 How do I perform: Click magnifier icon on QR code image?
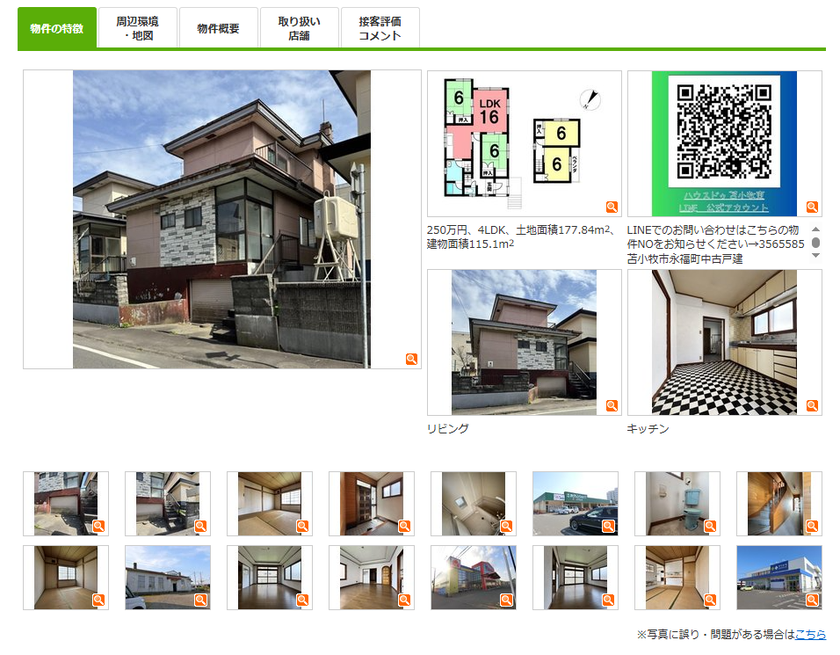click(812, 207)
